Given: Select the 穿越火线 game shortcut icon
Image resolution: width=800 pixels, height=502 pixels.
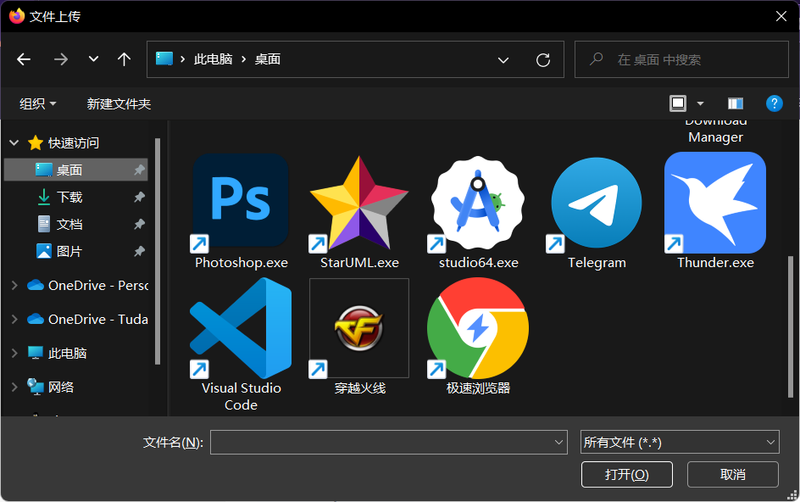Looking at the screenshot, I should [x=359, y=328].
